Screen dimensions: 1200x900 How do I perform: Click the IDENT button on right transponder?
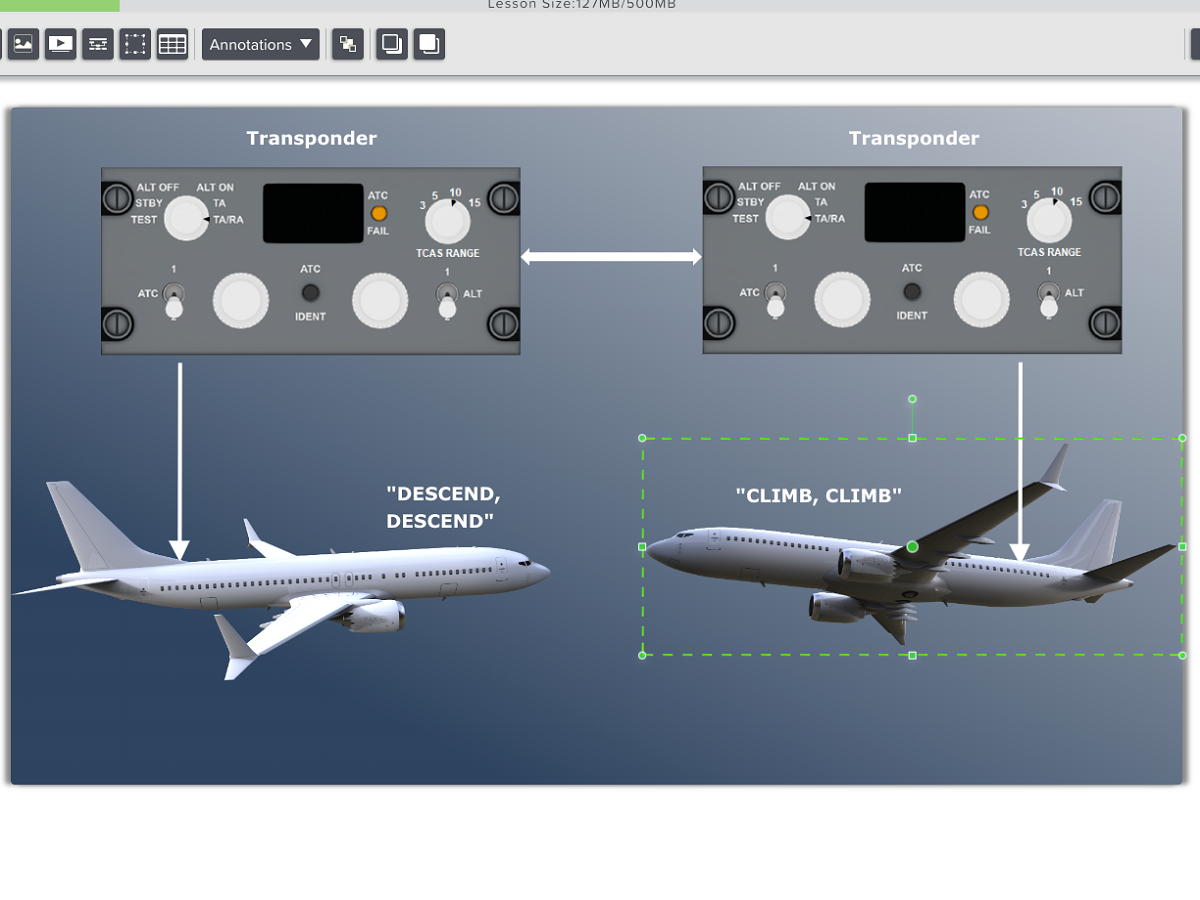click(x=912, y=292)
